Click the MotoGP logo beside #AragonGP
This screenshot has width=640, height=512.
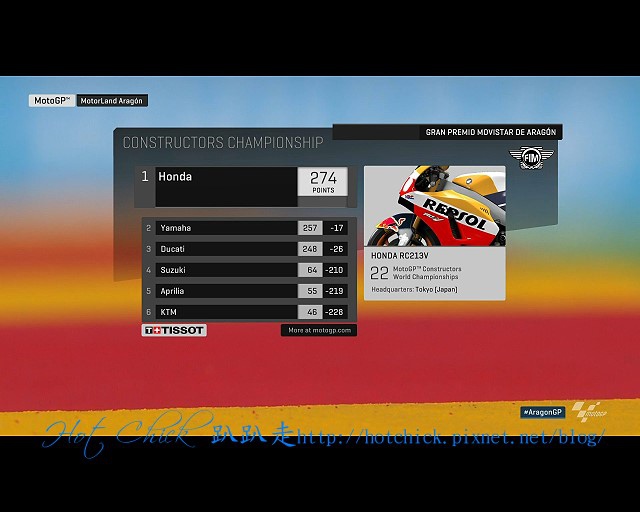tap(589, 412)
